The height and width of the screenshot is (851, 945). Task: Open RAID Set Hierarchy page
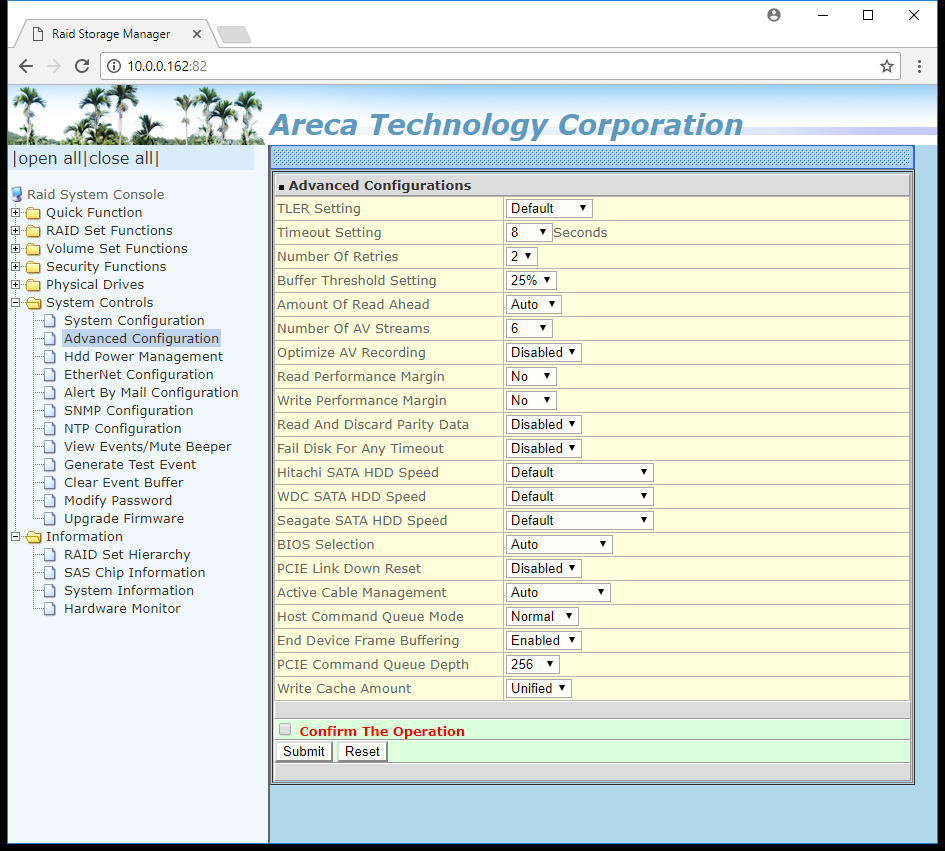[x=127, y=555]
